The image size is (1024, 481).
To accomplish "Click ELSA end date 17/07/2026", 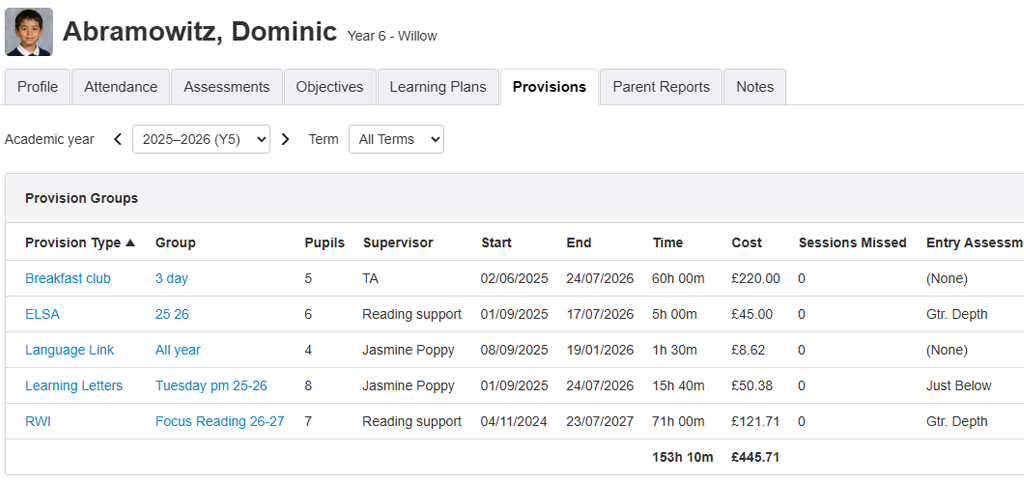I will (x=600, y=315).
